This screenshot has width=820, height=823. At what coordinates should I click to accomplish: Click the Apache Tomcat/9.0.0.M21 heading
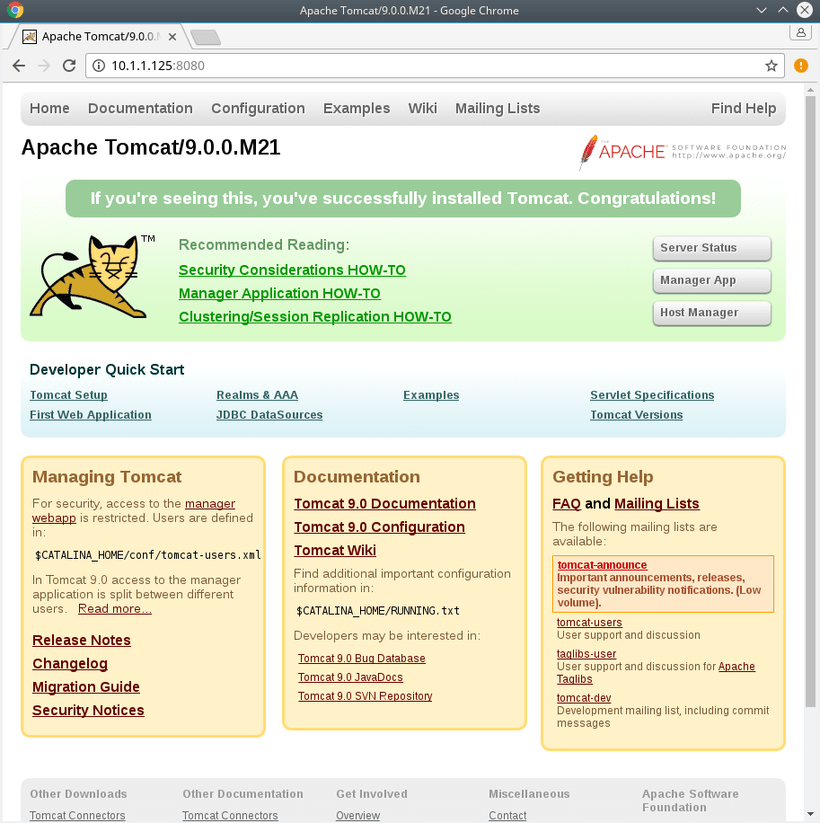[x=151, y=147]
